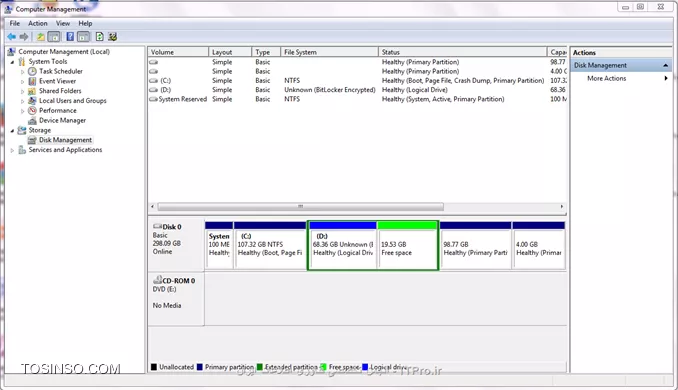Expand the Task Scheduler node
Screen dimensions: 678x390
pos(22,72)
